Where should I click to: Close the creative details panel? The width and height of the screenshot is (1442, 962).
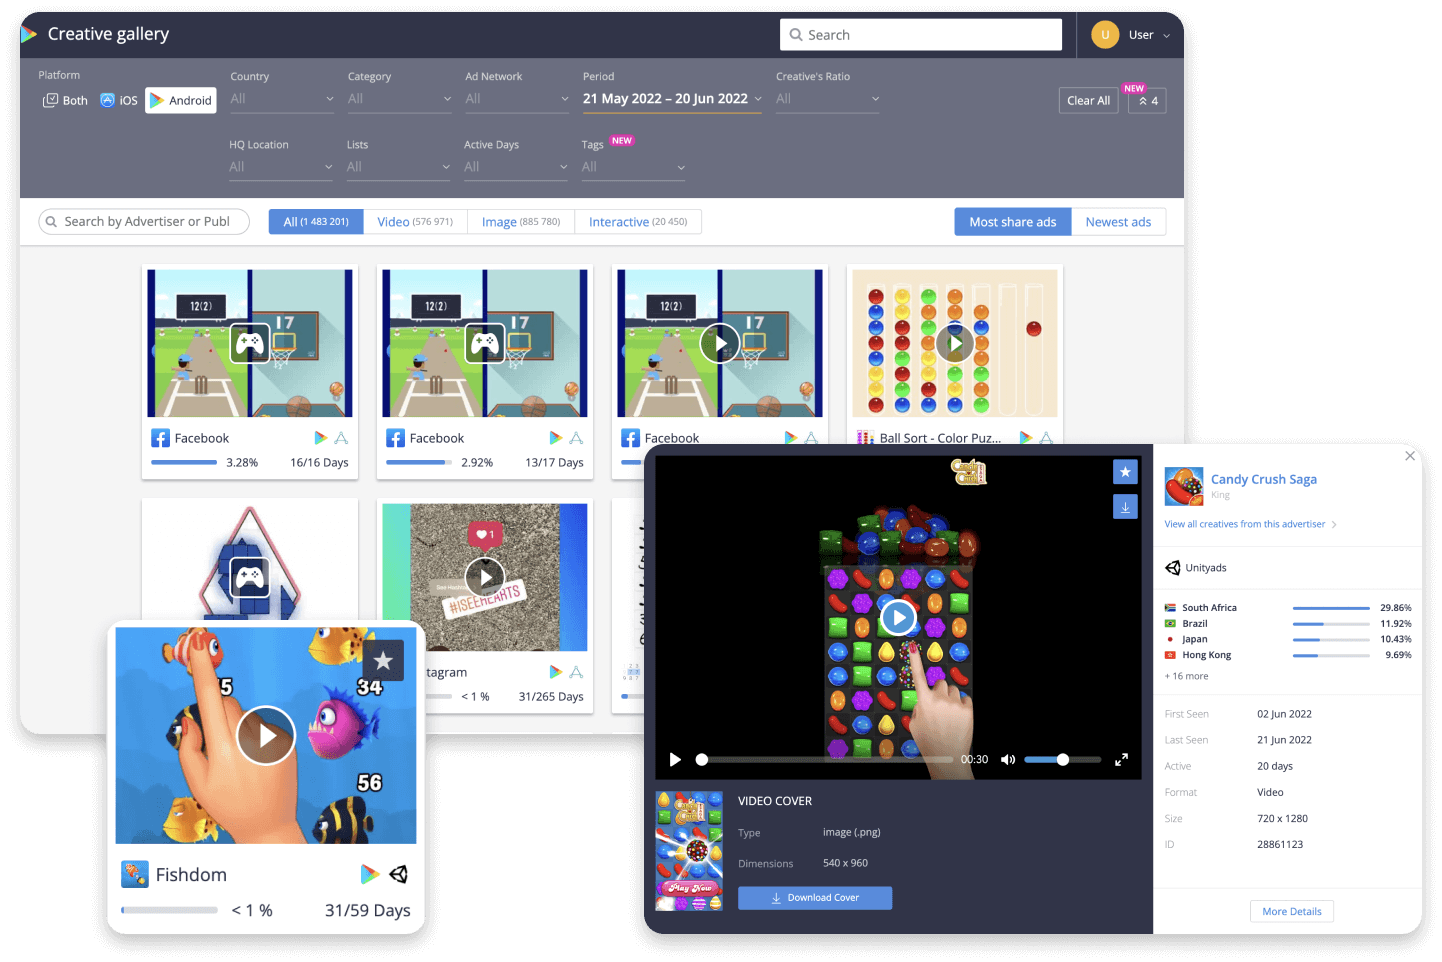pos(1410,456)
